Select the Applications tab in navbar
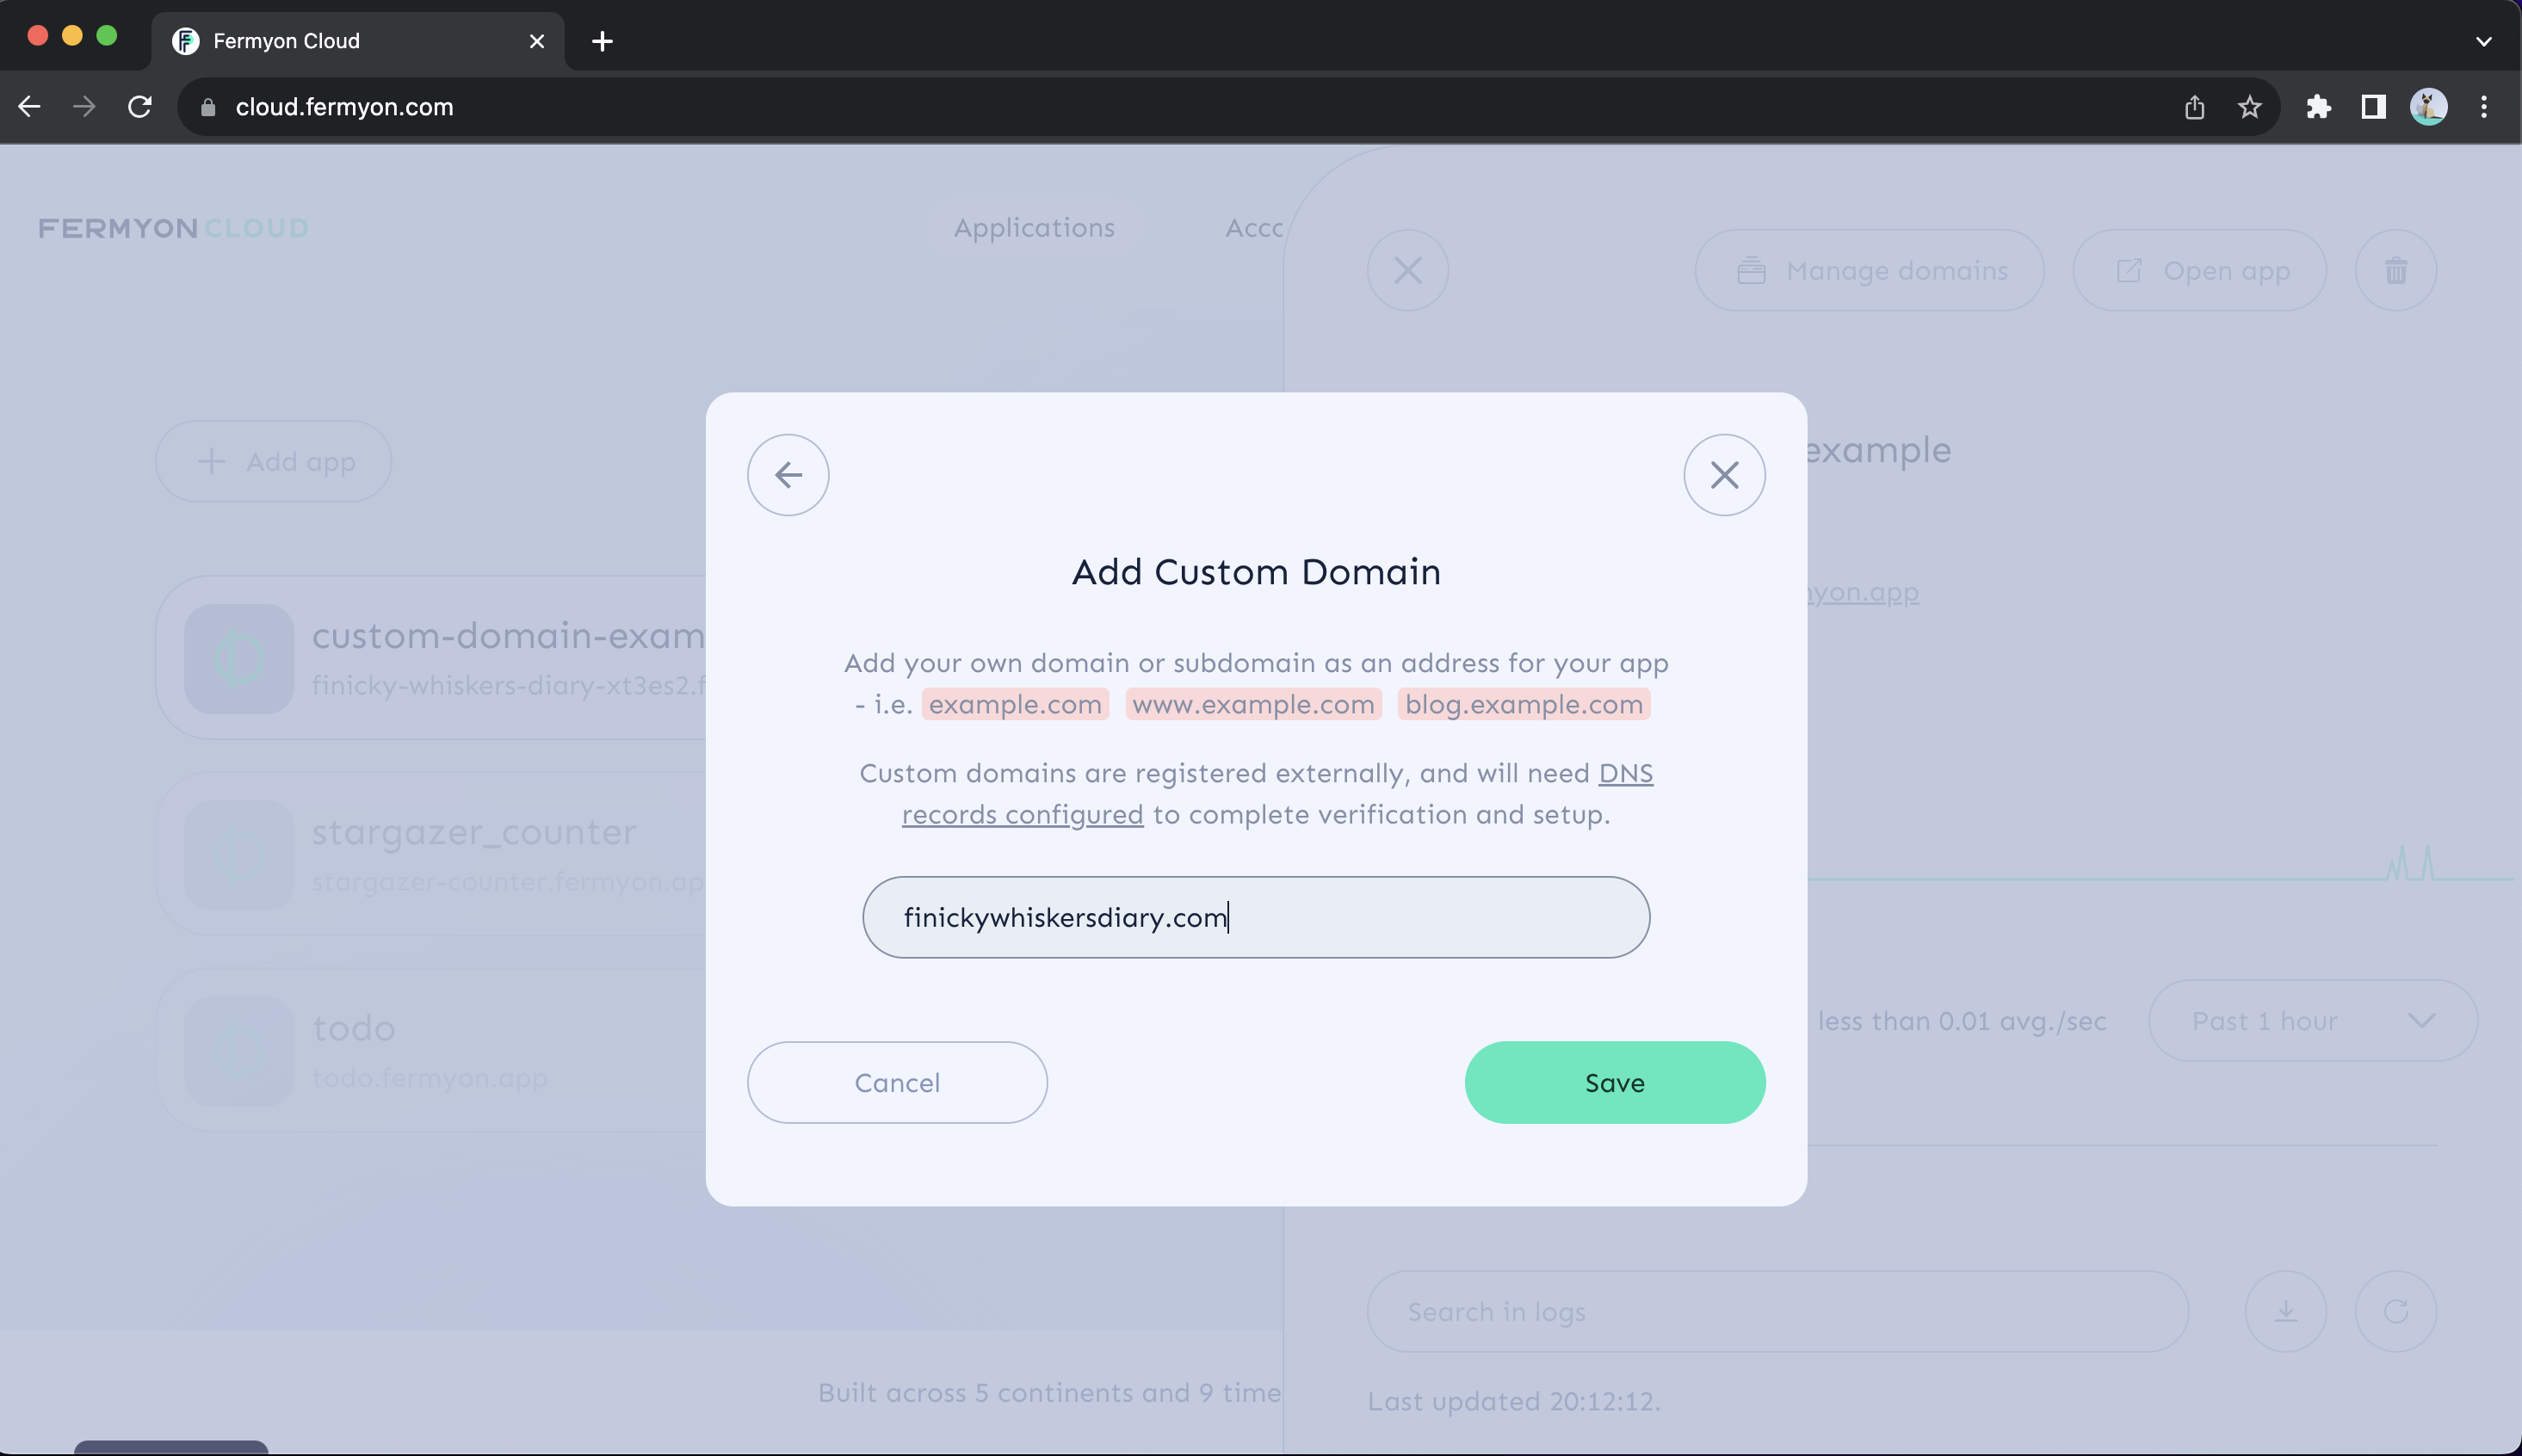 pos(1033,227)
